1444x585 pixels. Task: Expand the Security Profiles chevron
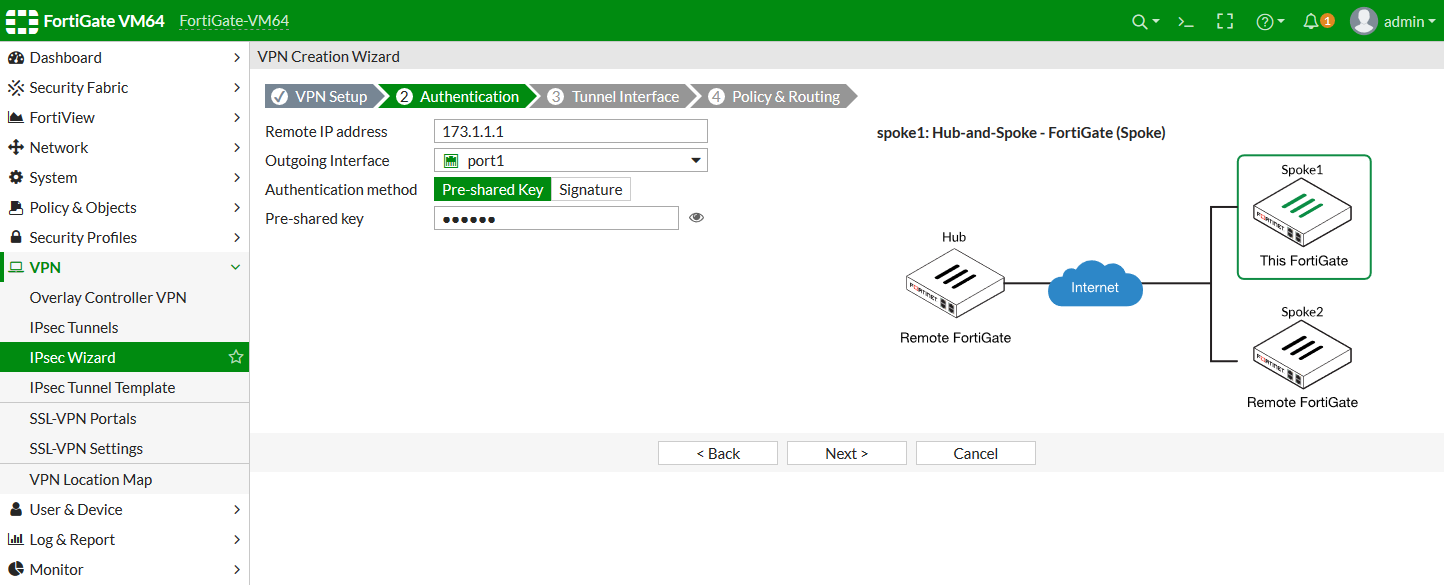(x=236, y=238)
